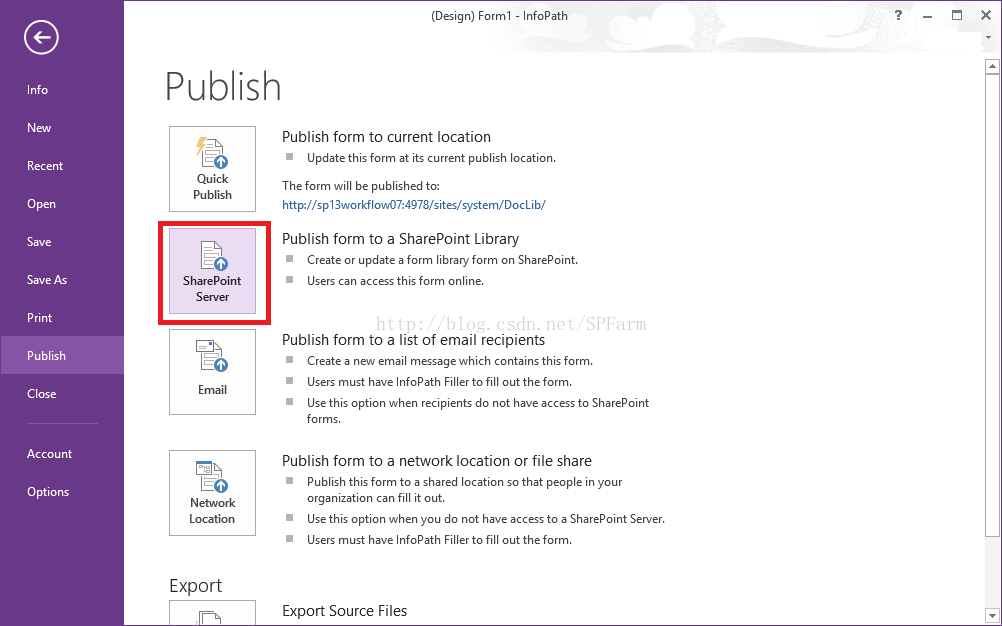
Task: Click 'Users can access this form online.' text
Action: [396, 281]
